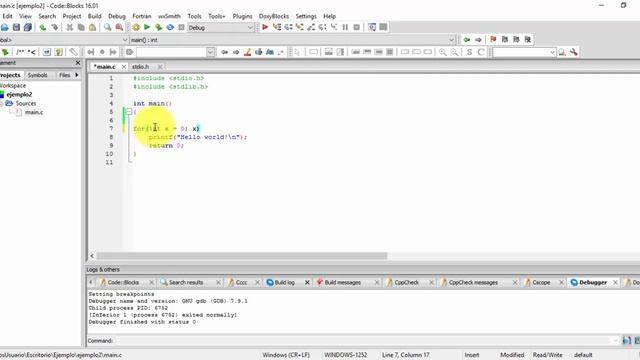Open the Build menu

94,16
